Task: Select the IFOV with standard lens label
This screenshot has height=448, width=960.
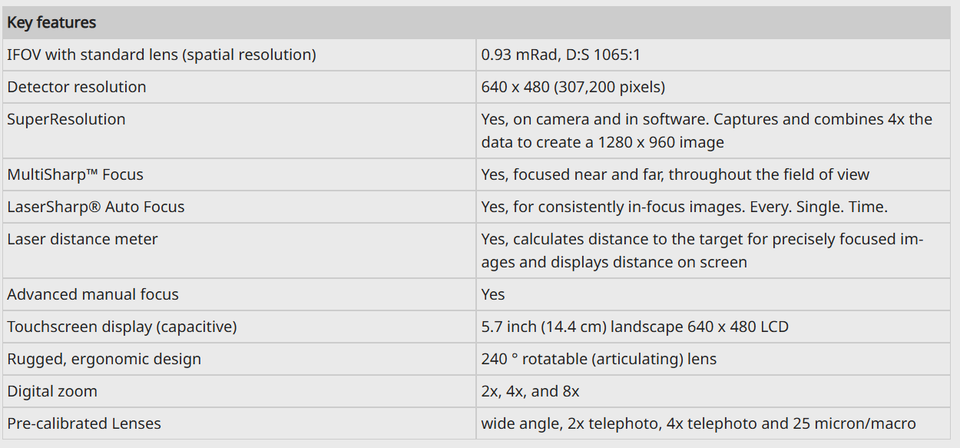Action: [162, 55]
